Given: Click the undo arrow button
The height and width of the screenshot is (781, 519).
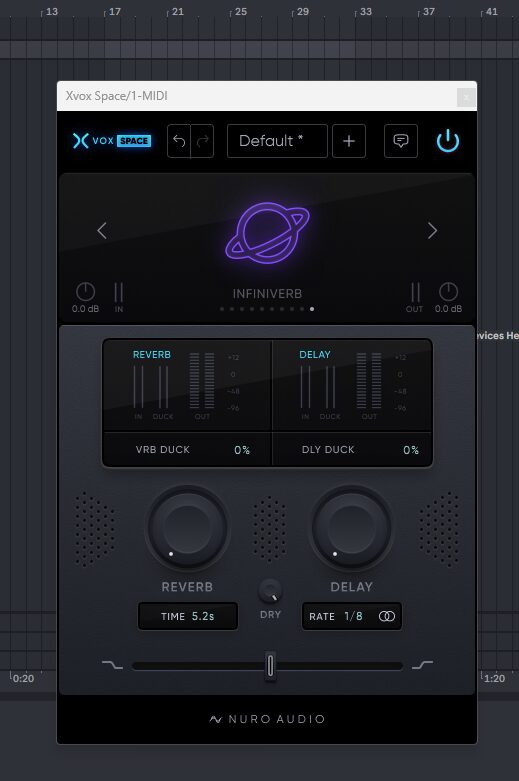Looking at the screenshot, I should point(179,141).
